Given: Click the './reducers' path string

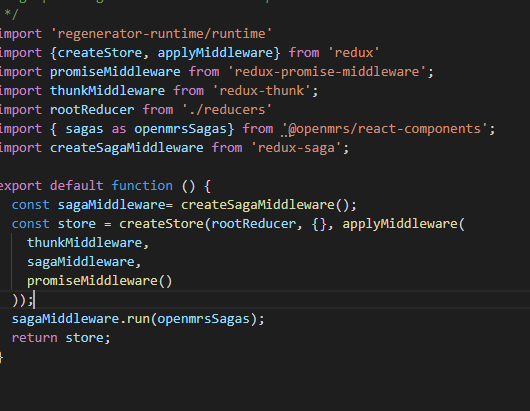Looking at the screenshot, I should (226, 110).
